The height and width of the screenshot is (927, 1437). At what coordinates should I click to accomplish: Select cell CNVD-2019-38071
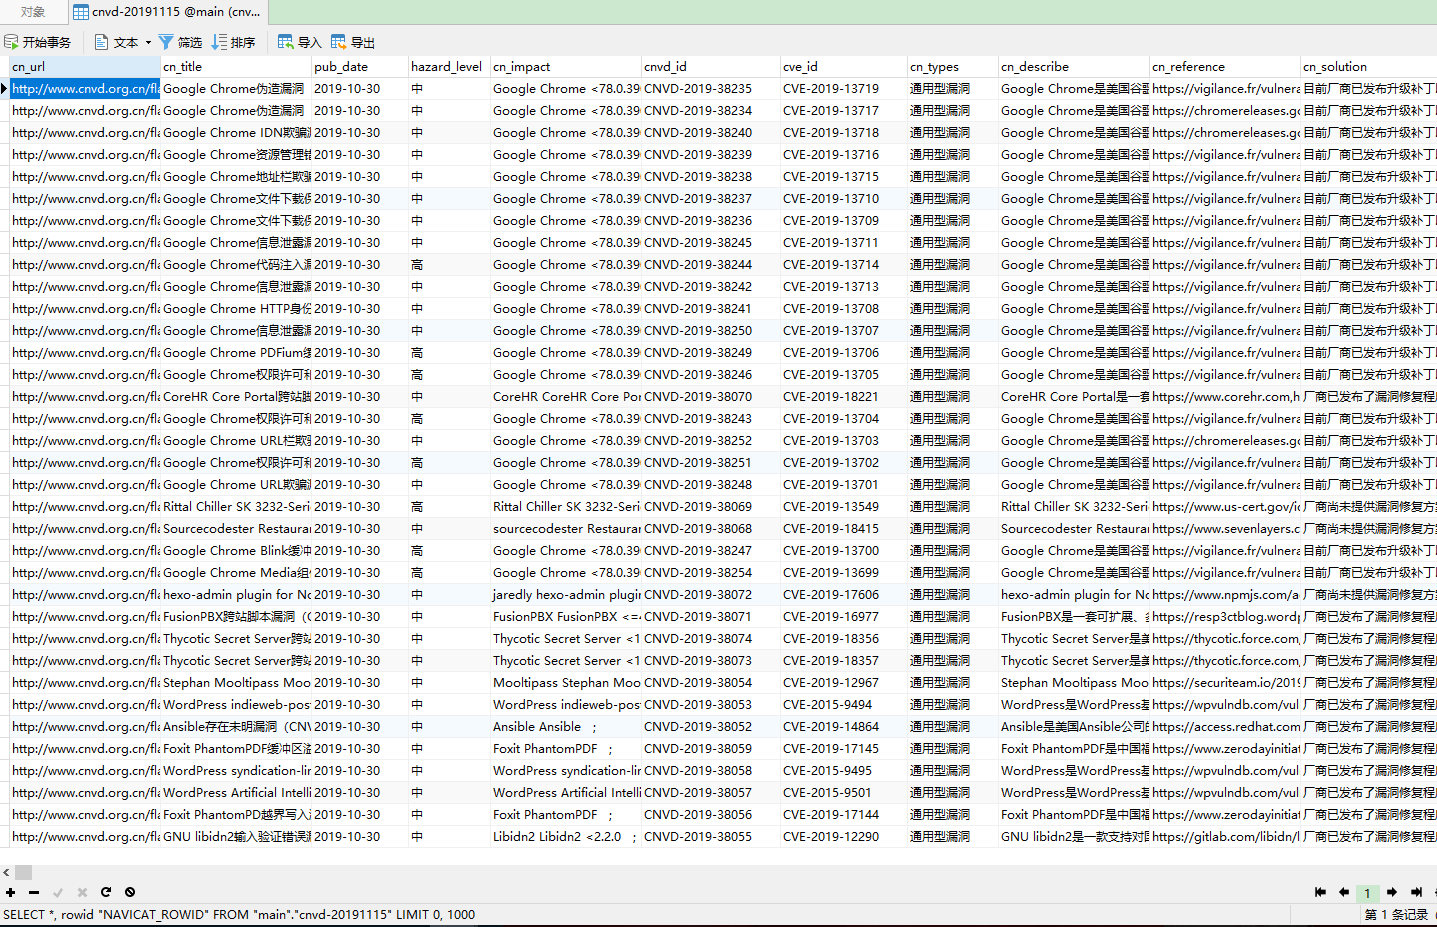(711, 617)
